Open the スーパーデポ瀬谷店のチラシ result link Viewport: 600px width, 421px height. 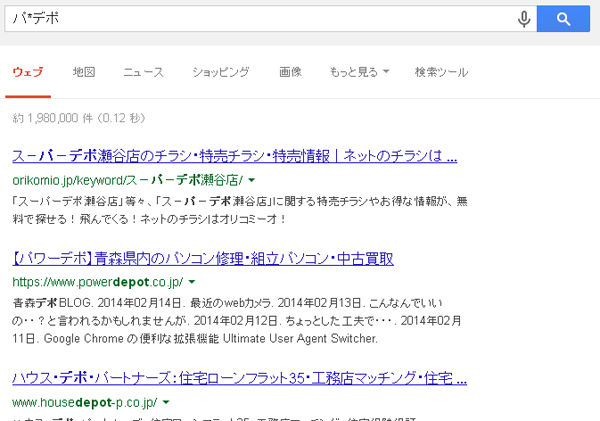point(235,156)
